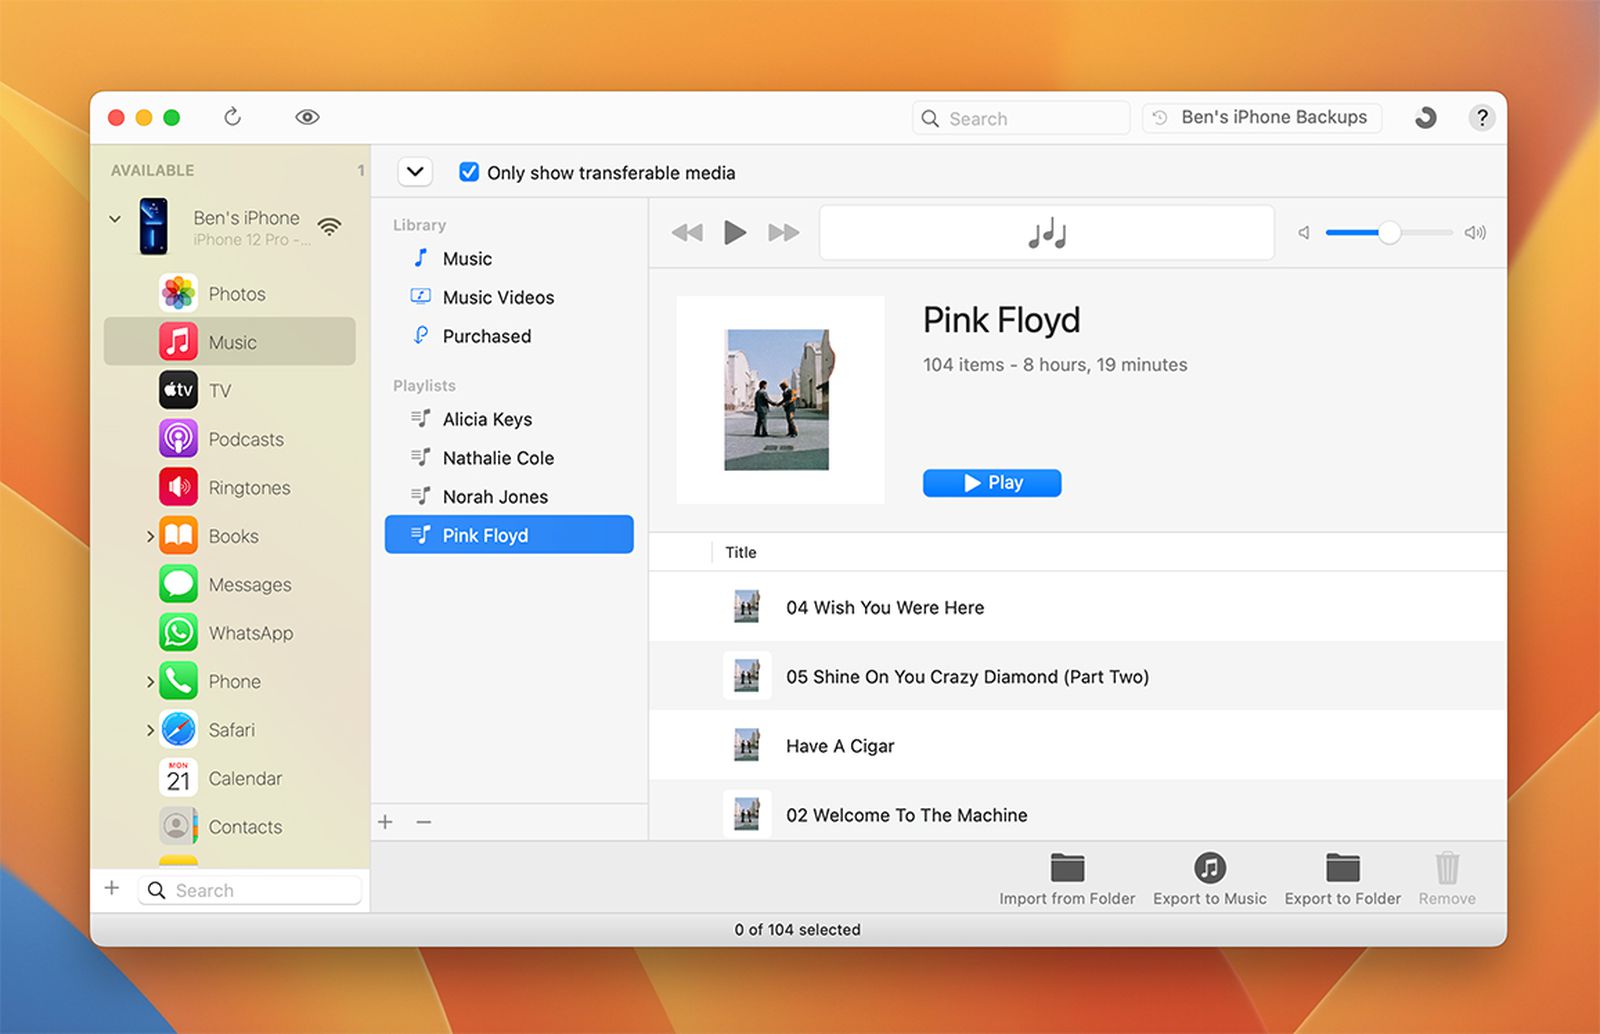This screenshot has height=1034, width=1600.
Task: Open Ben's iPhone Backups button
Action: click(1262, 117)
